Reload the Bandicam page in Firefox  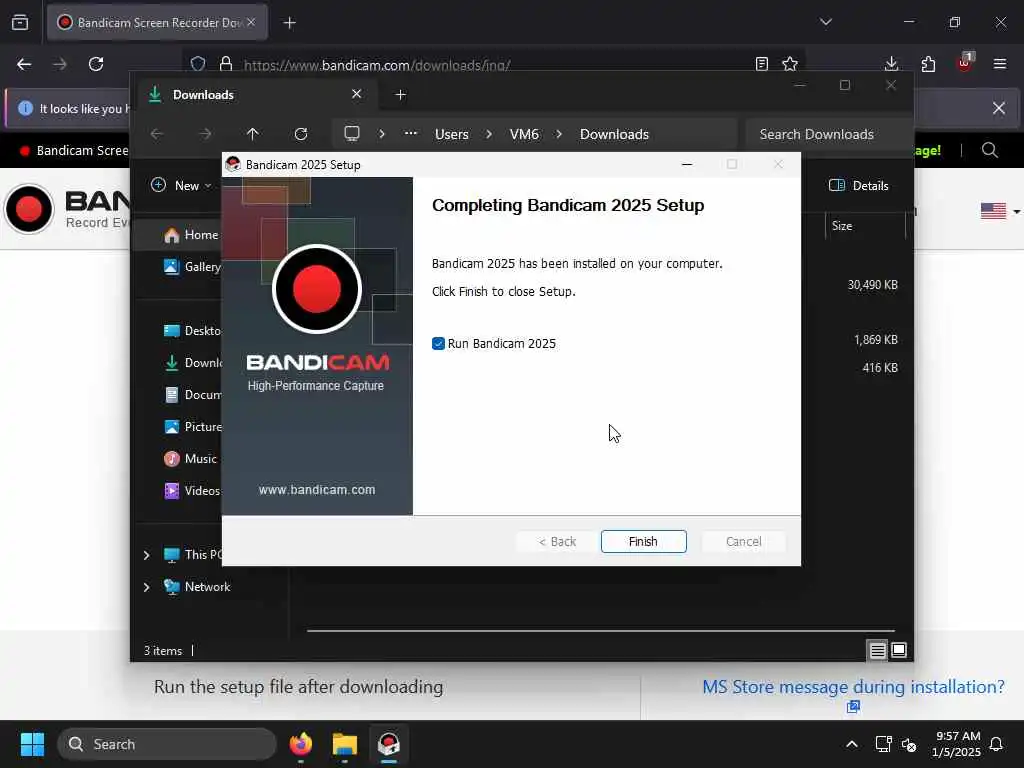(x=96, y=64)
